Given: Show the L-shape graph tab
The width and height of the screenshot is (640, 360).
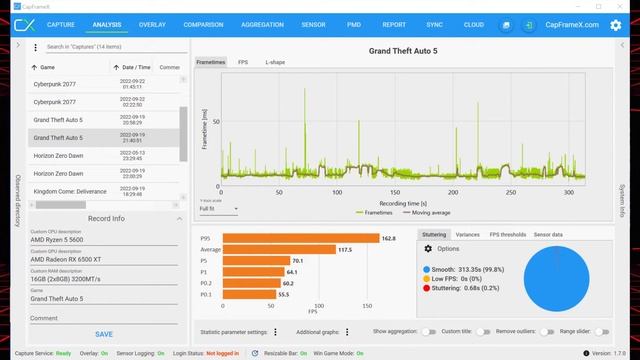Looking at the screenshot, I should pyautogui.click(x=275, y=62).
